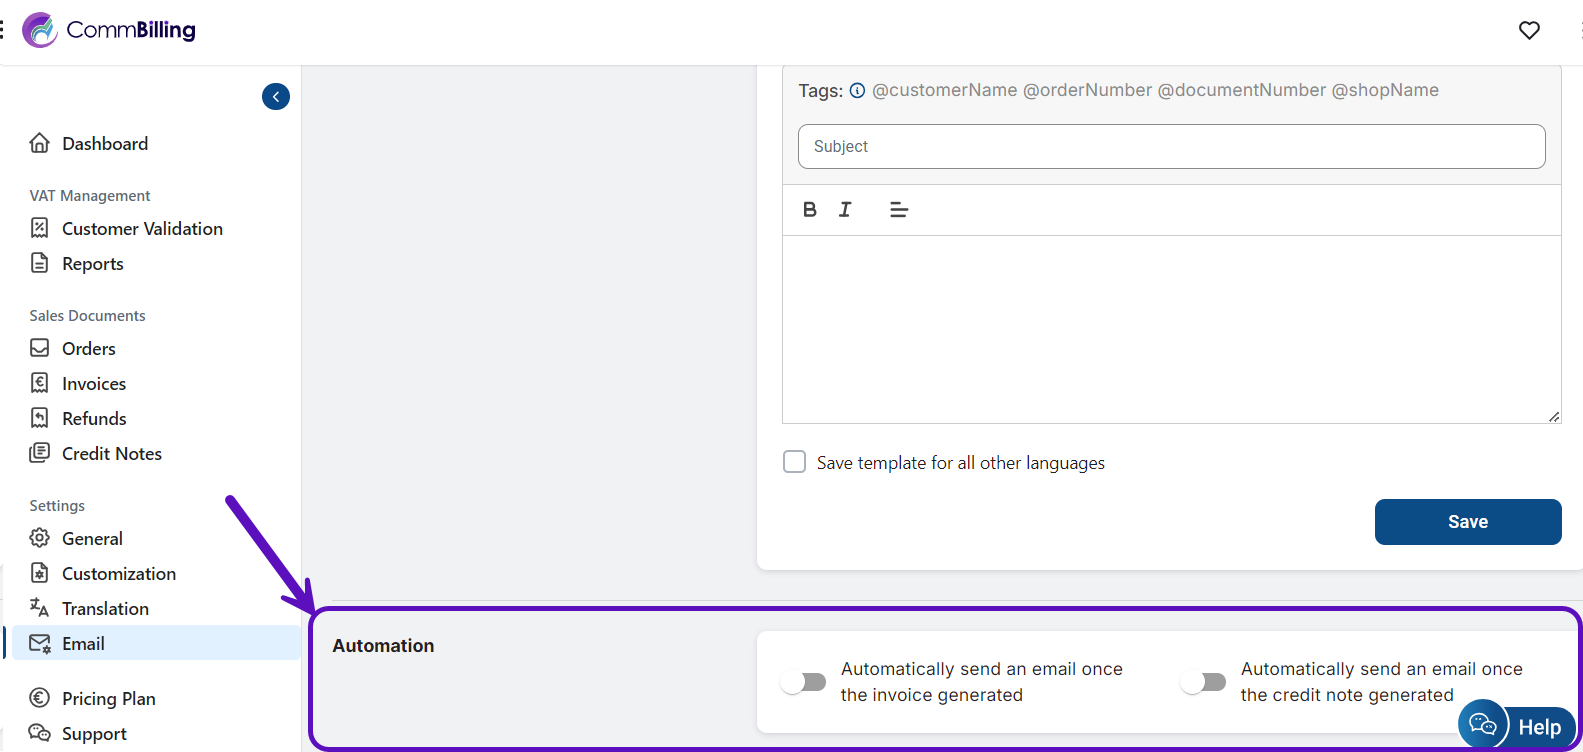1583x752 pixels.
Task: Click the Subject input field
Action: pyautogui.click(x=1171, y=147)
